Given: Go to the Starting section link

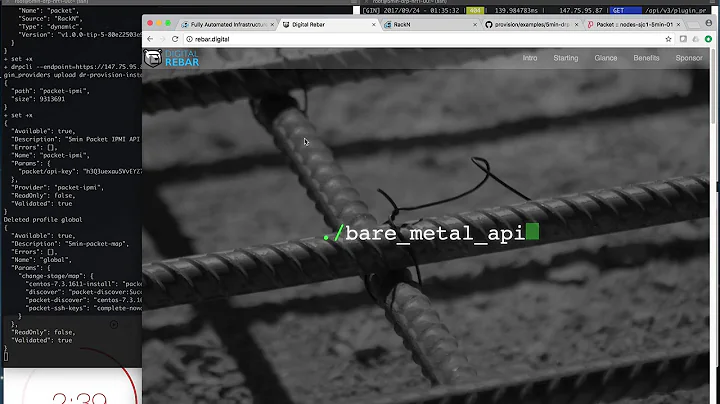Looking at the screenshot, I should (566, 58).
